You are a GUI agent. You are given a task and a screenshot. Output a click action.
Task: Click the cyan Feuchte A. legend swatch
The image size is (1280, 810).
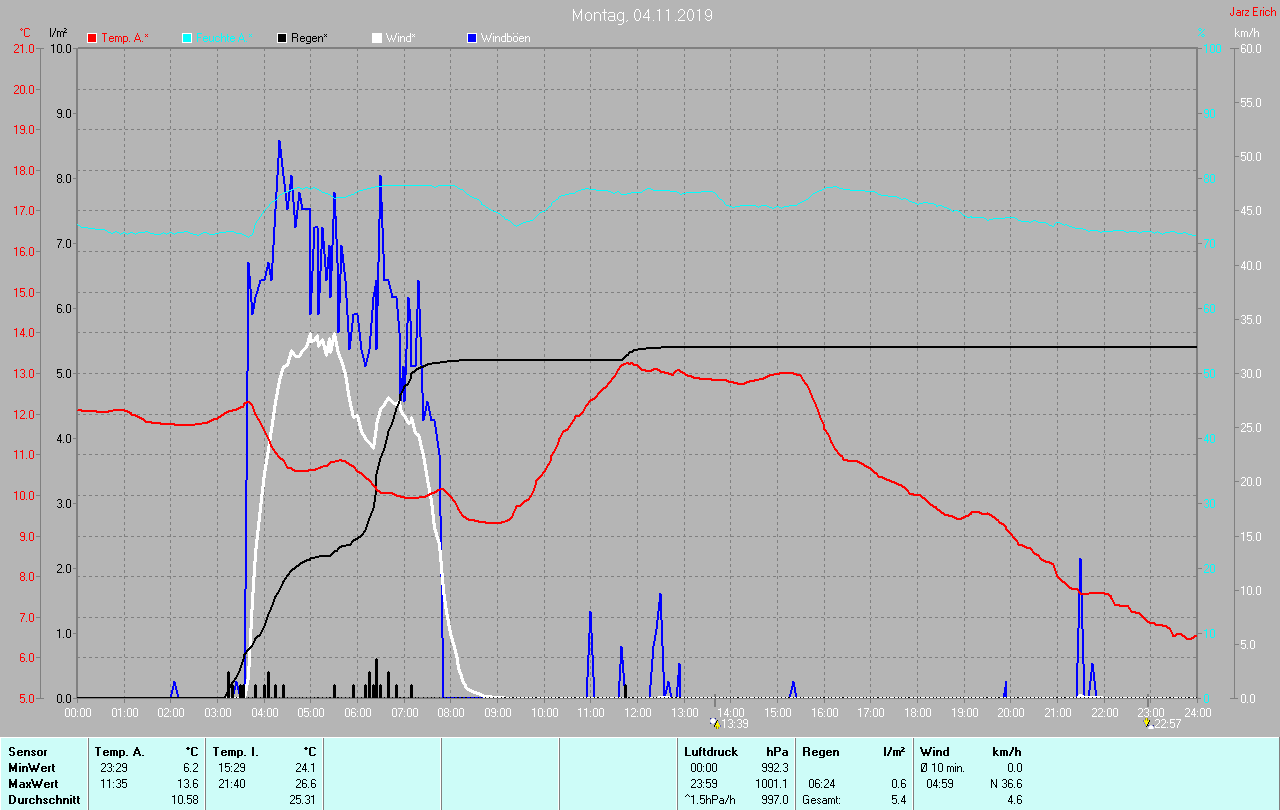(187, 38)
